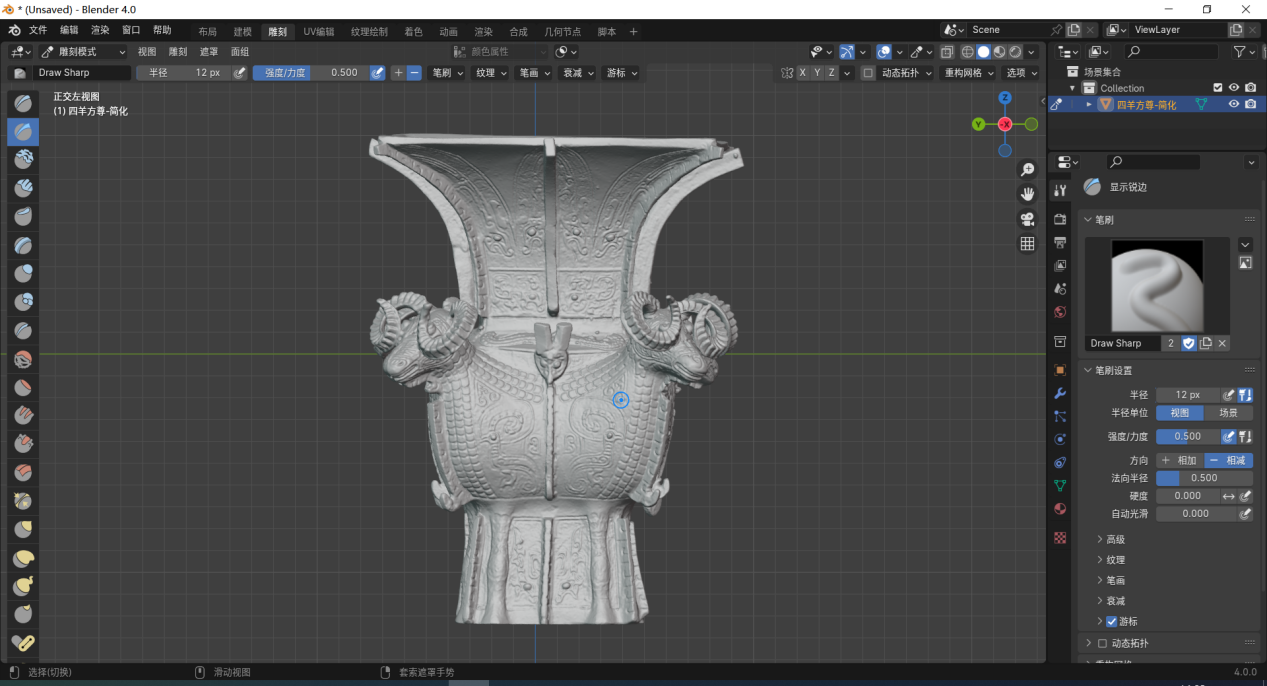Click the Blender logo menu icon
This screenshot has width=1267, height=686.
point(14,30)
